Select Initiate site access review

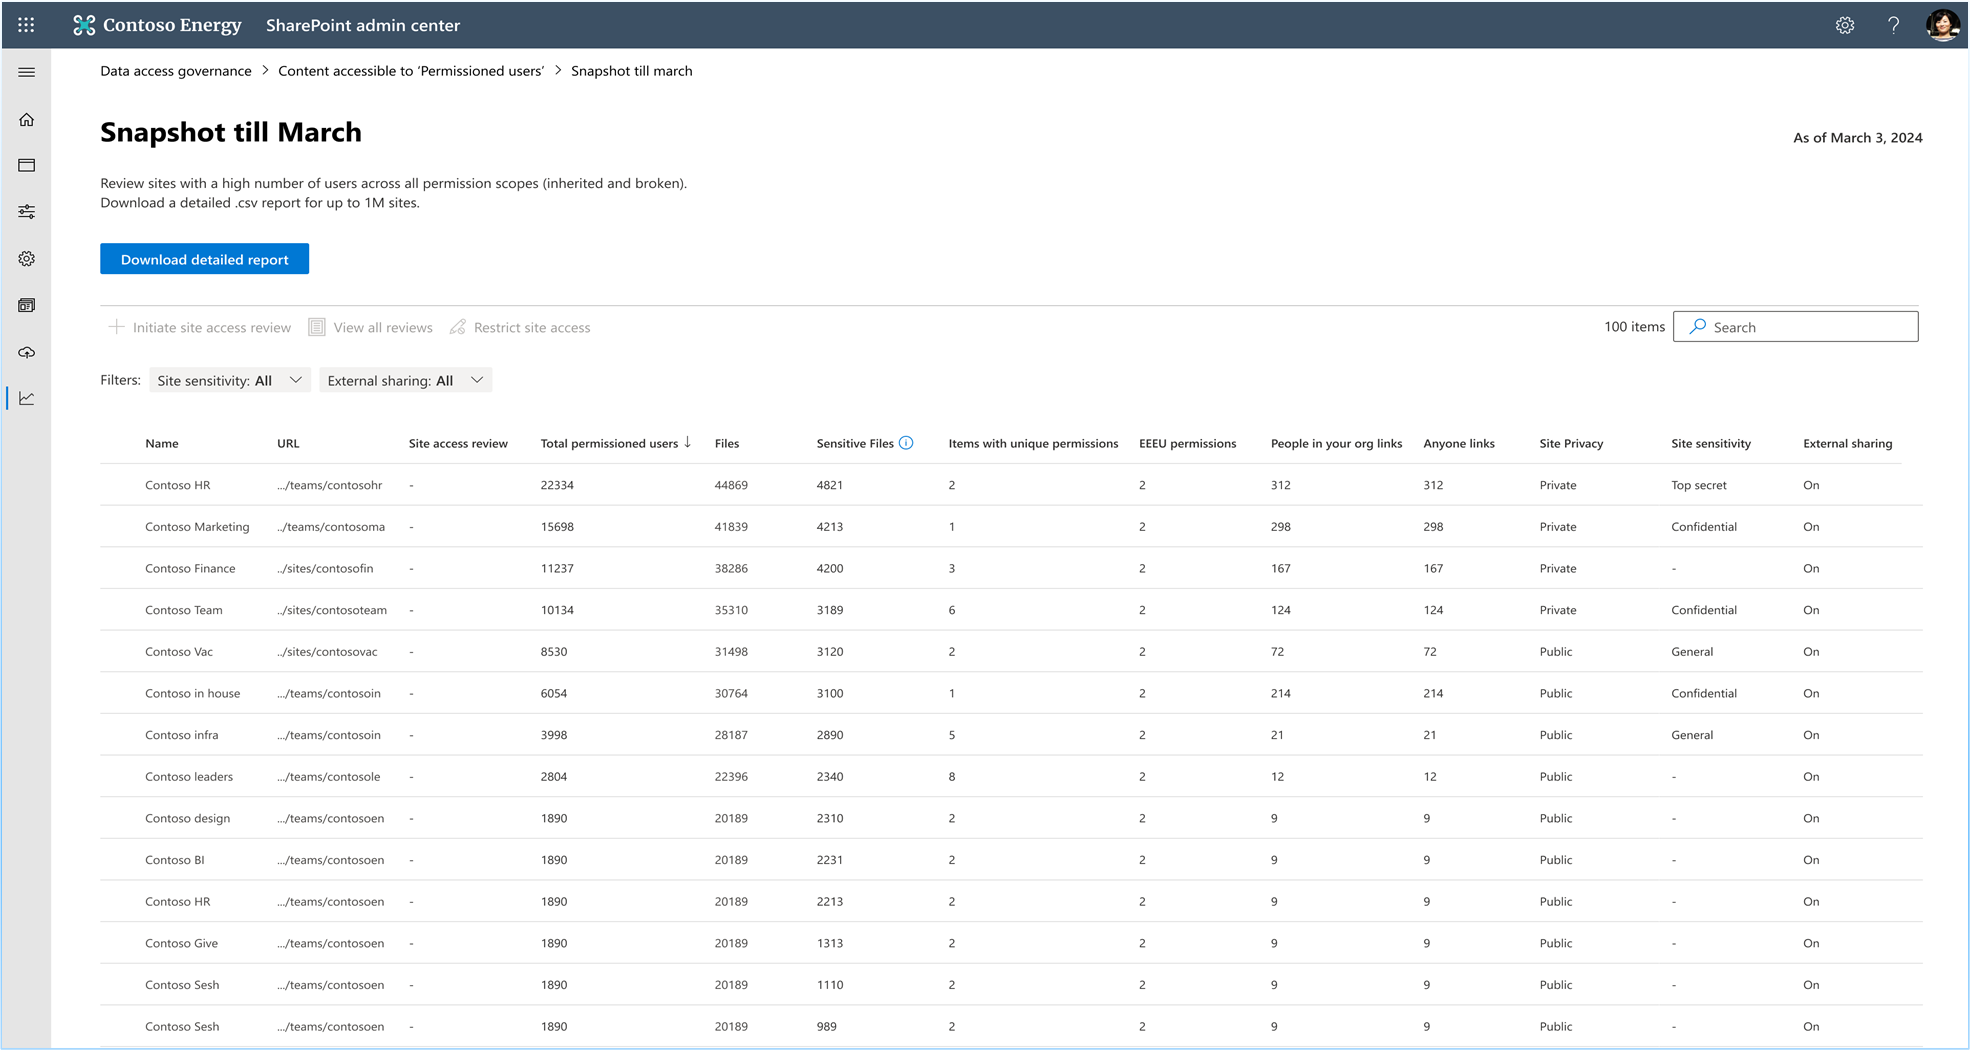pos(200,327)
